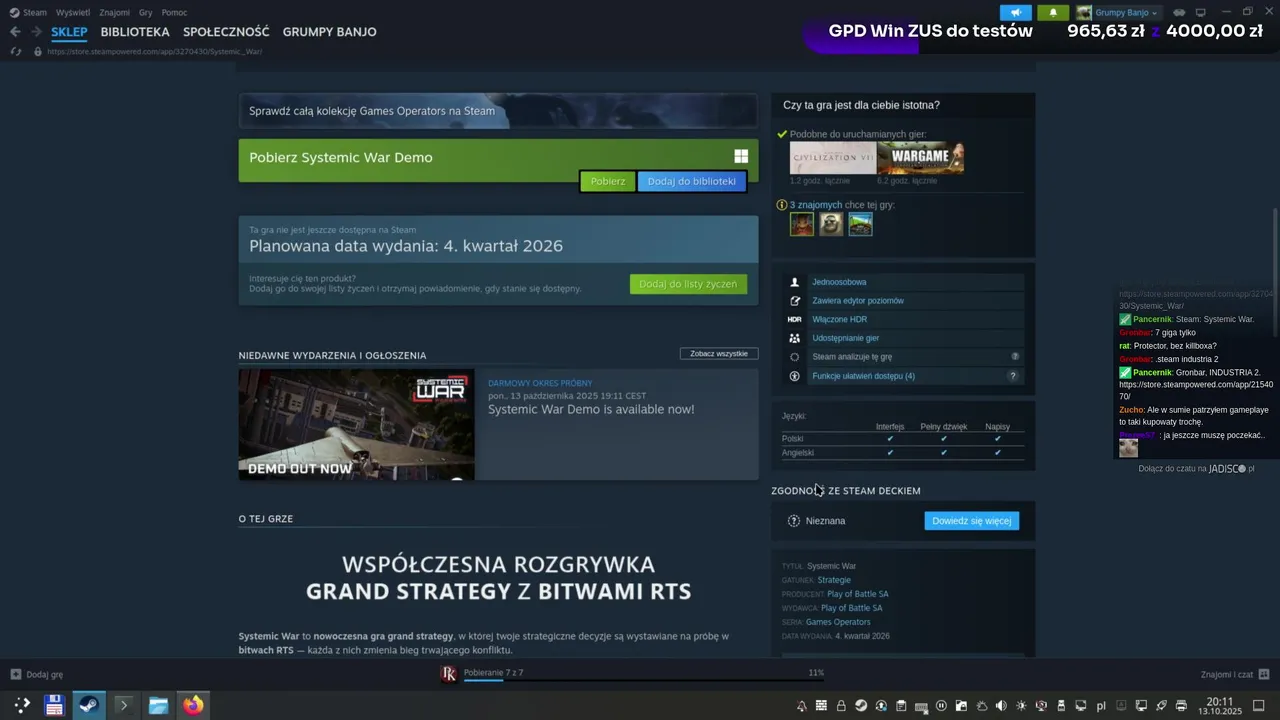Click the Wargame similar game thumbnail
Screen dimensions: 1280x720
click(921, 158)
